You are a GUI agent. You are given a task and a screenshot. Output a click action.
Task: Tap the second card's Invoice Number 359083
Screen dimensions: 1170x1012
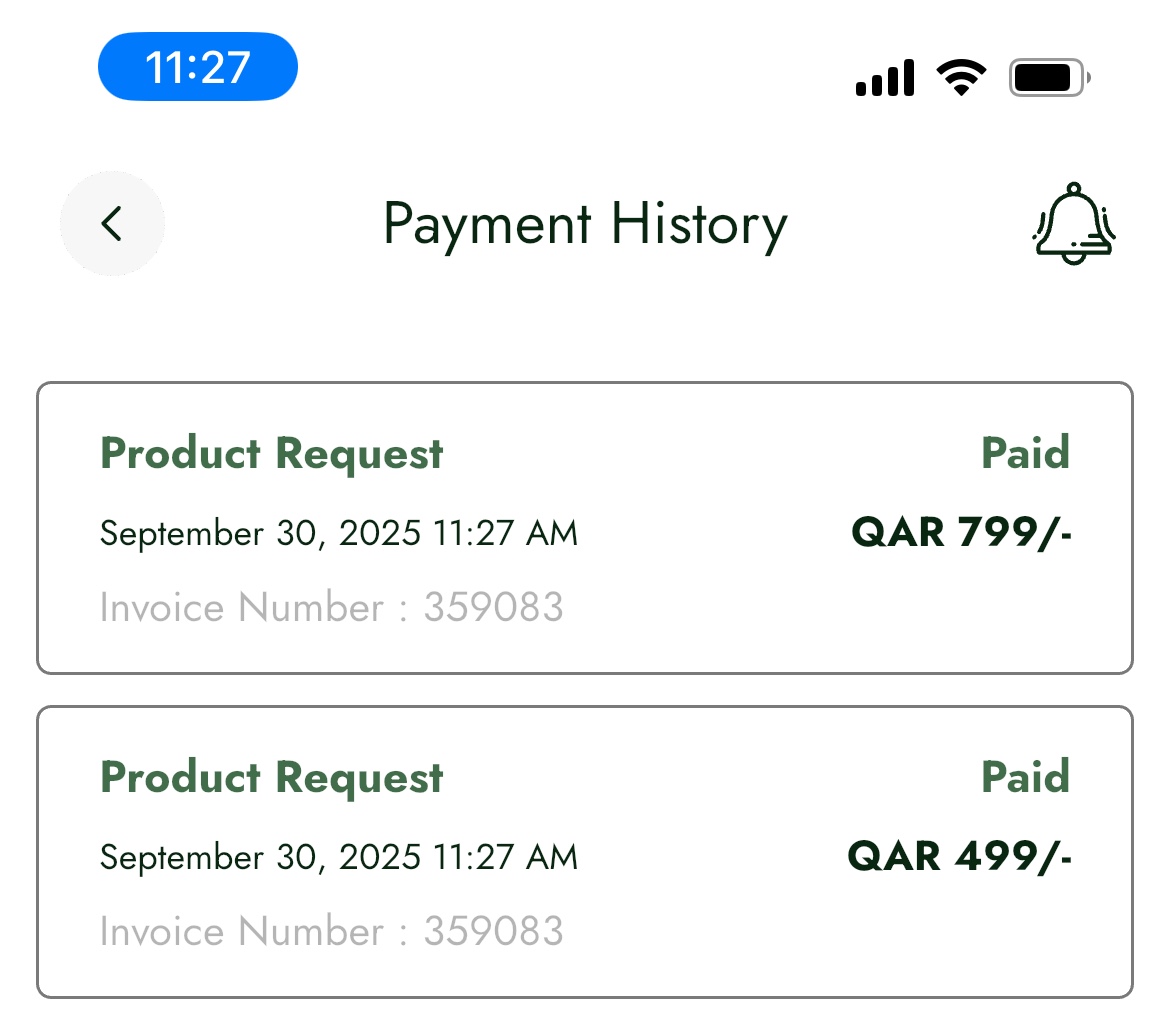332,932
